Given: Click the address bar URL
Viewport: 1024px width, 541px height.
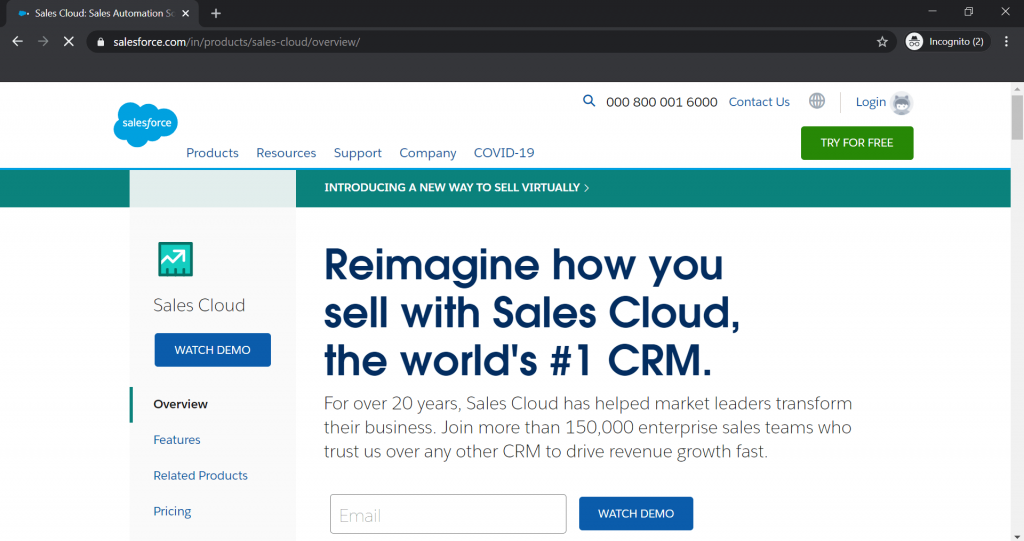Looking at the screenshot, I should [x=236, y=42].
